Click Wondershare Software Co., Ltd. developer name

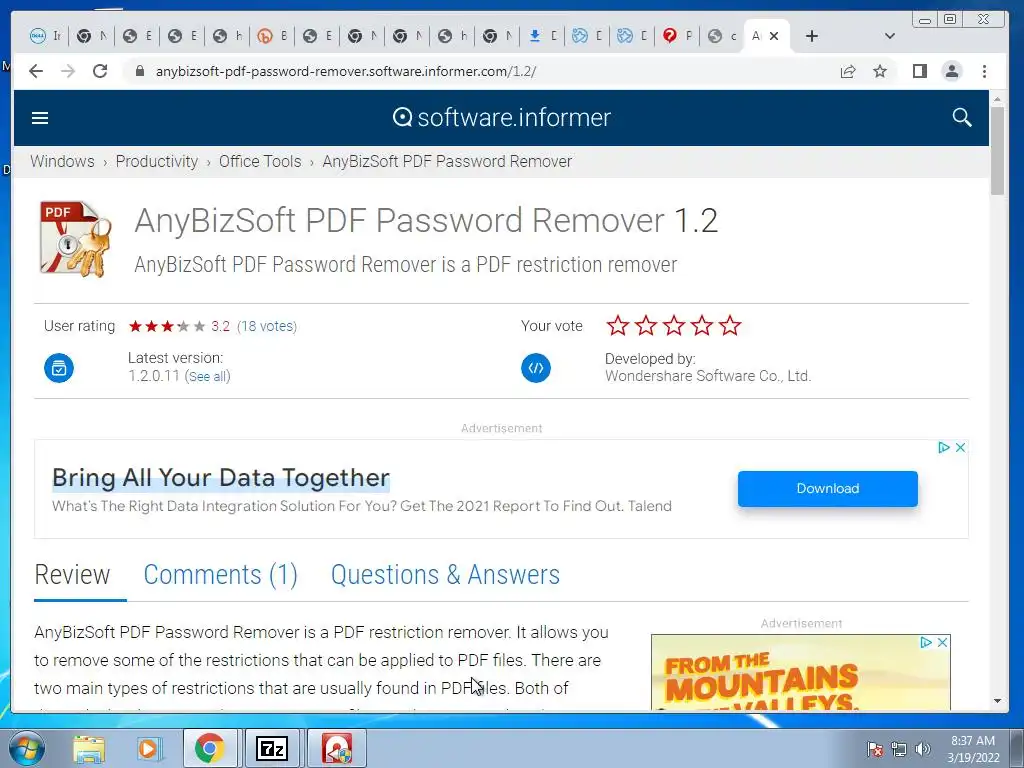click(x=708, y=376)
